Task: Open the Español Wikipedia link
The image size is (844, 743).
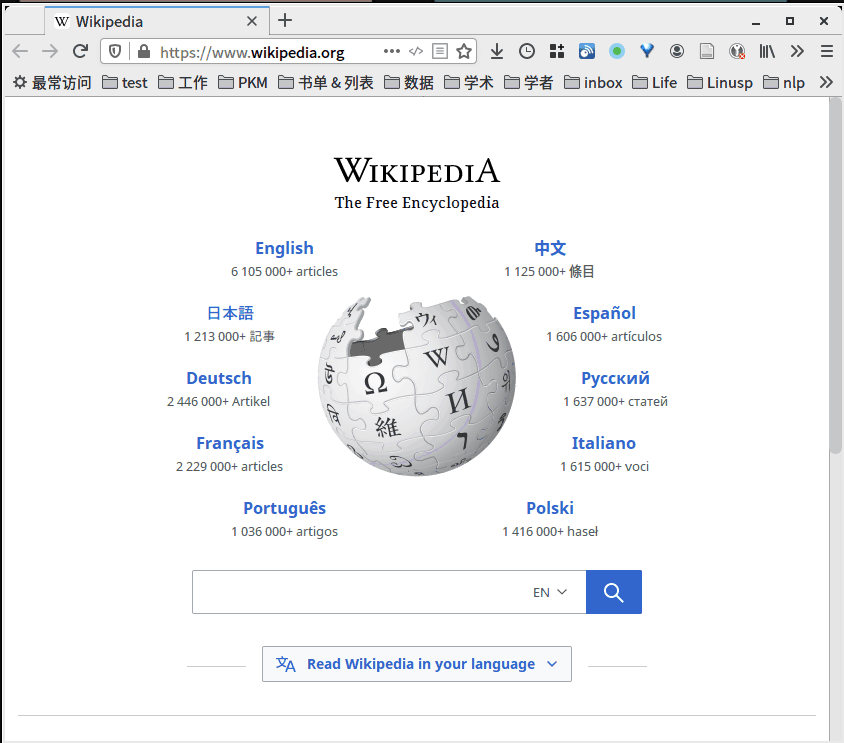Action: pos(604,313)
